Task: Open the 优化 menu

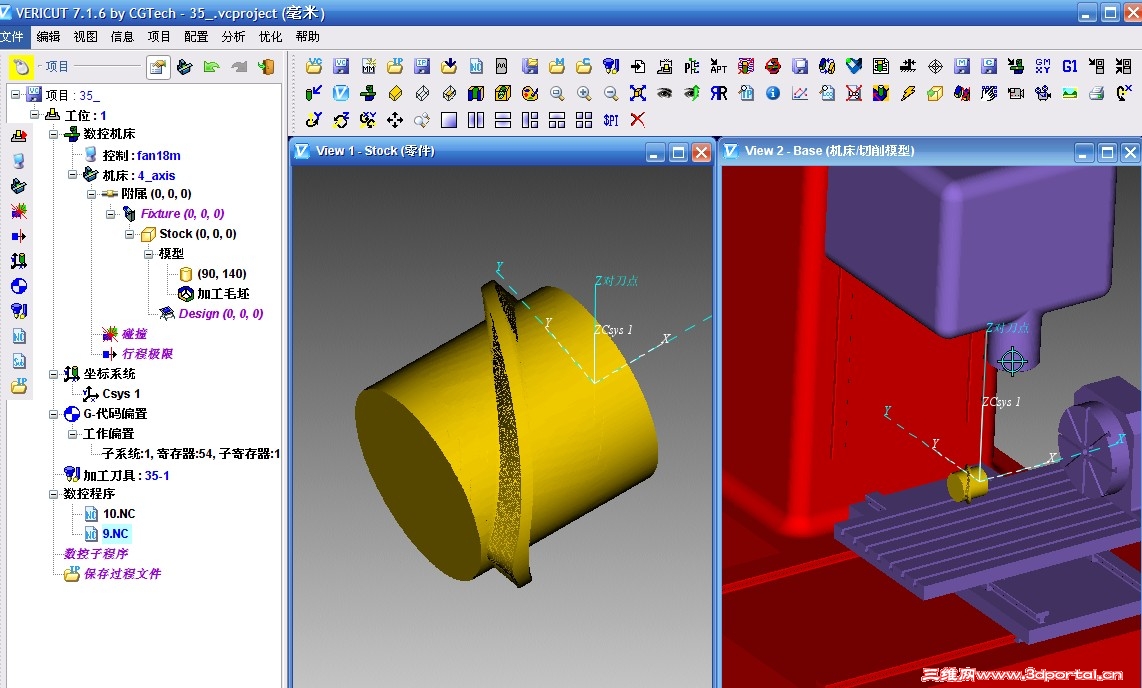Action: (270, 36)
